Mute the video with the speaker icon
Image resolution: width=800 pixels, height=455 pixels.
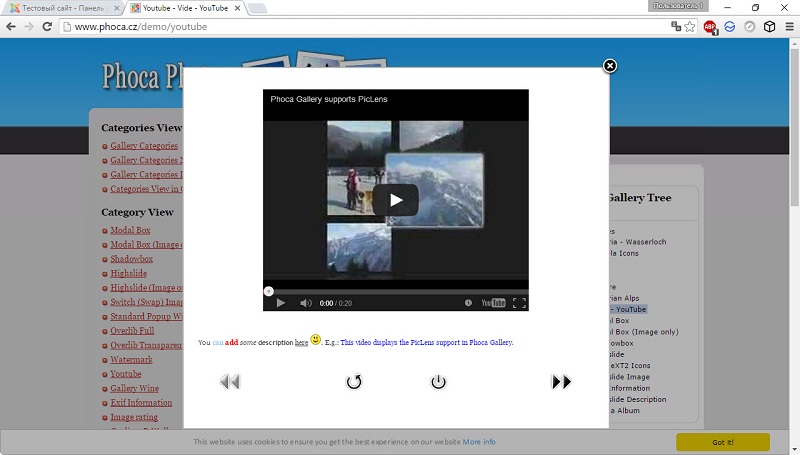point(306,303)
